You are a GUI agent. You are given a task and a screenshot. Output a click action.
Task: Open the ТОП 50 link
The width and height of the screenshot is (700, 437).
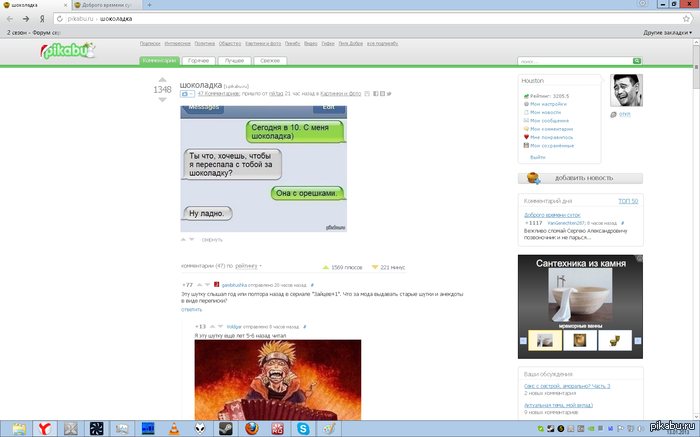[628, 201]
